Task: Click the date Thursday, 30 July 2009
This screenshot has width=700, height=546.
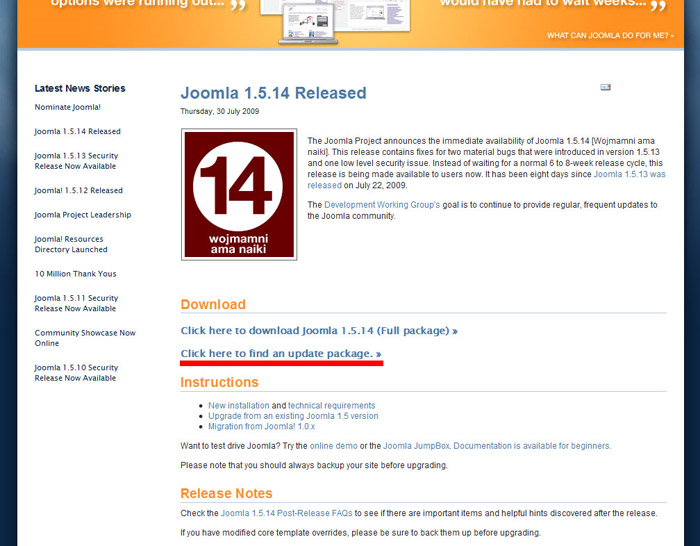Action: pos(220,111)
